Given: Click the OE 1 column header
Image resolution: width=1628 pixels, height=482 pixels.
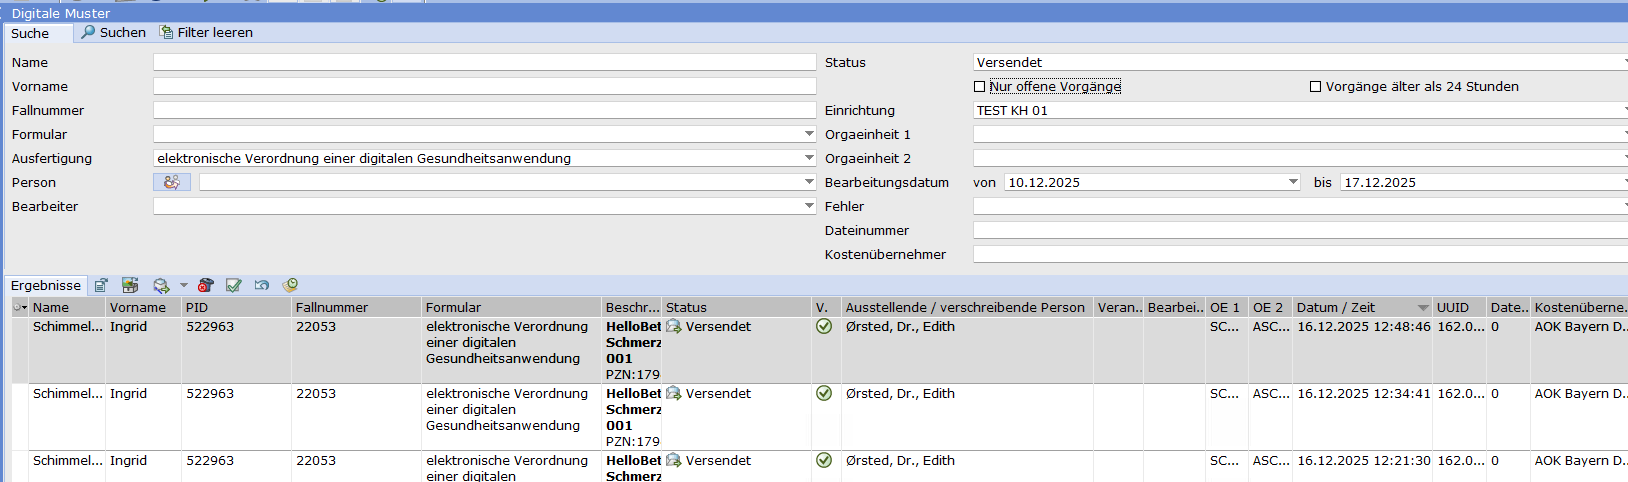Looking at the screenshot, I should pos(1227,308).
